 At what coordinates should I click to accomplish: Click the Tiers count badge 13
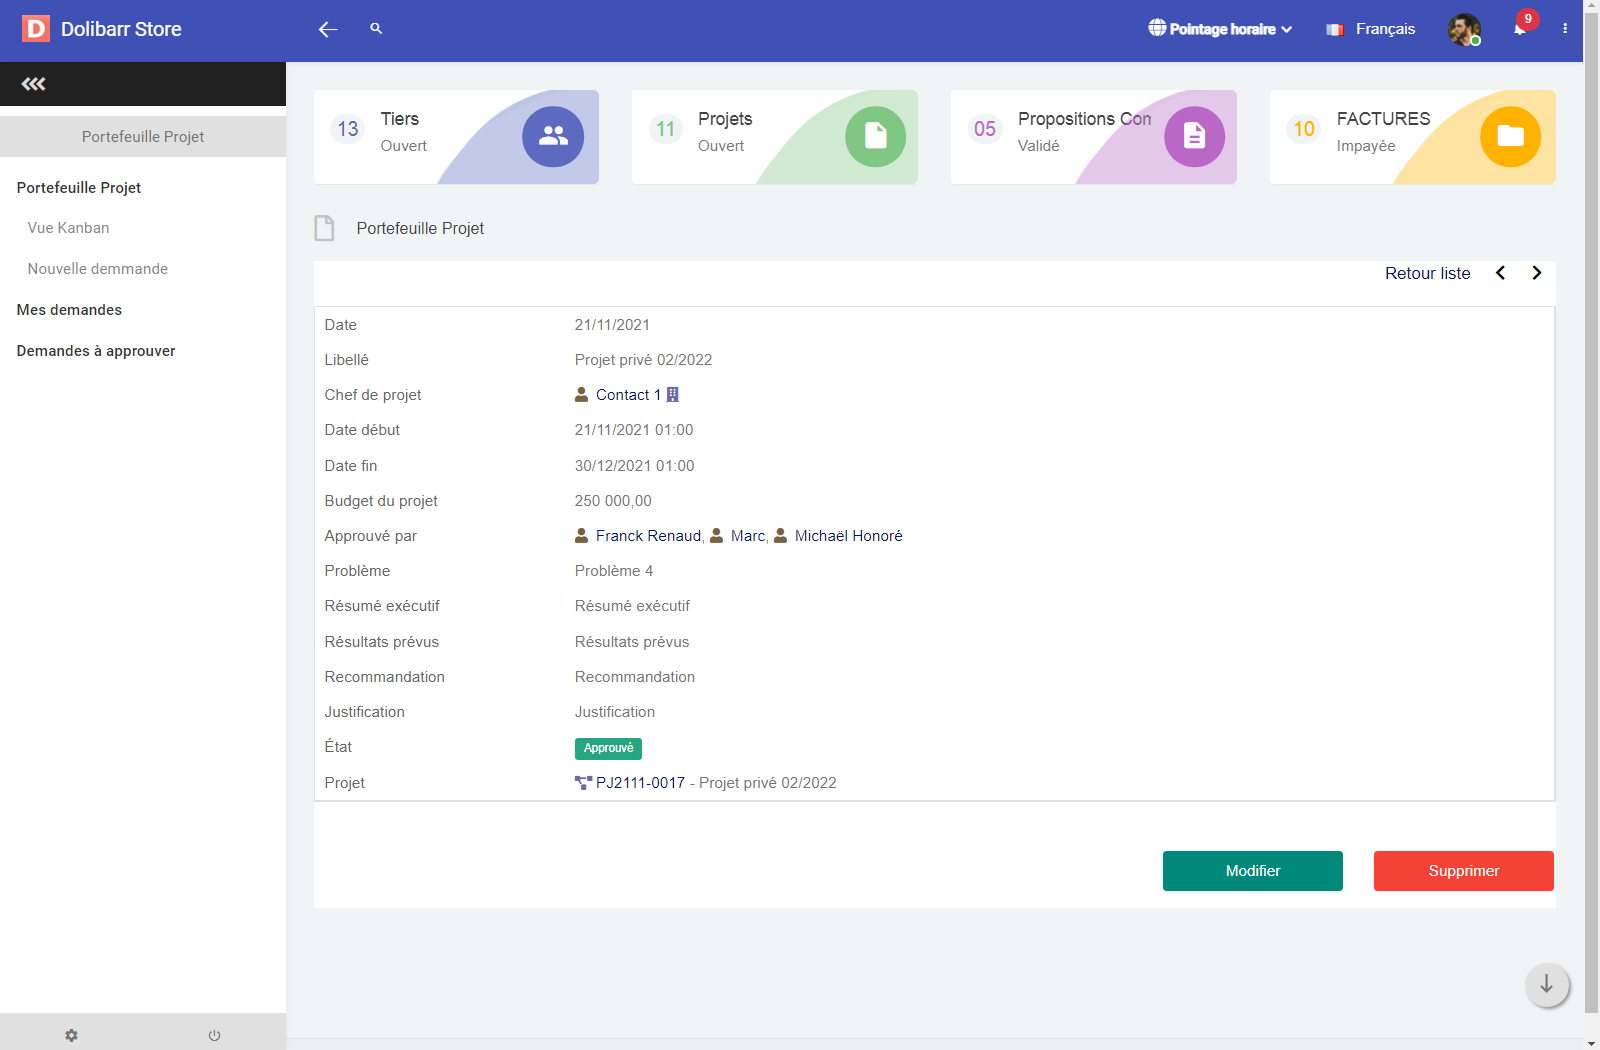(348, 129)
